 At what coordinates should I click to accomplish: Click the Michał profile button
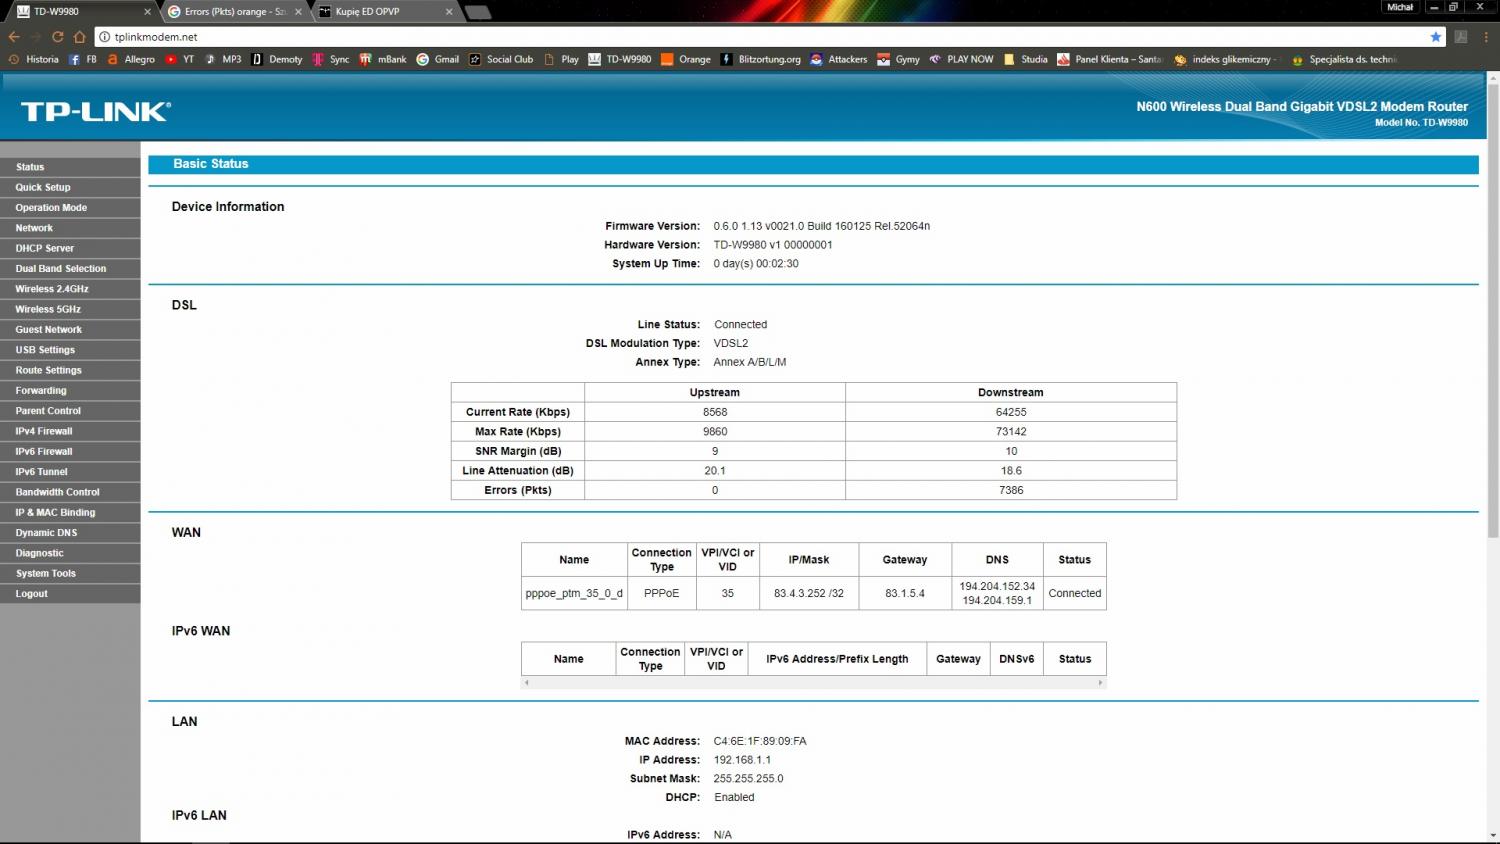coord(1399,7)
